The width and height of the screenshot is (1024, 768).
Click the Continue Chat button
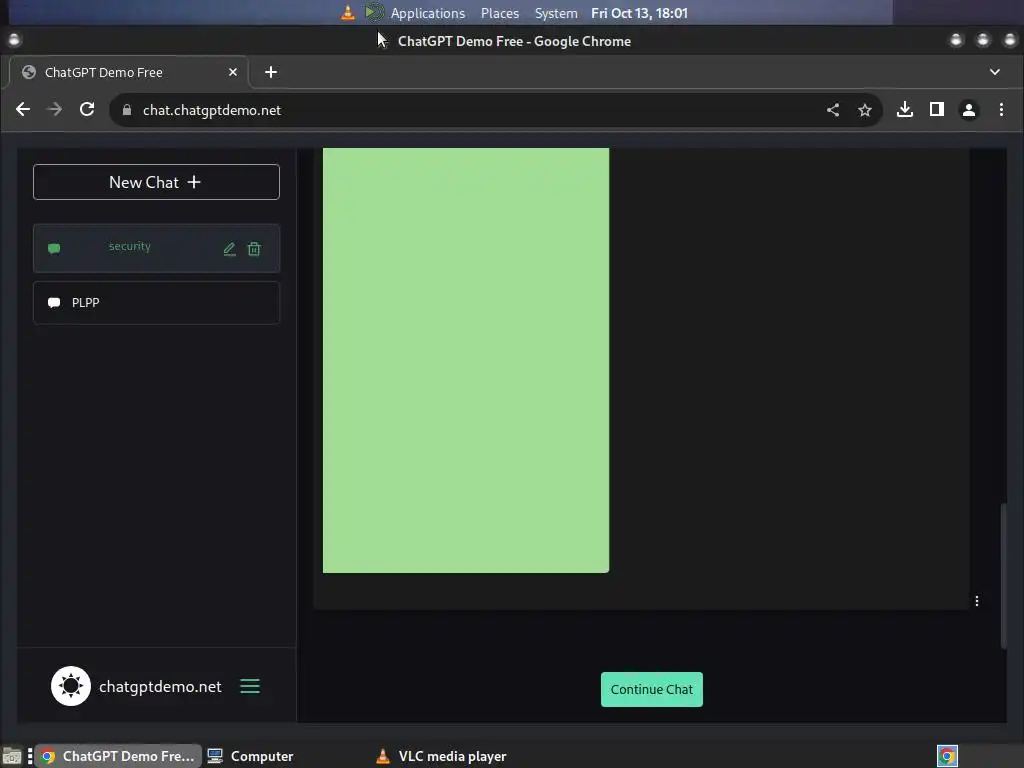[x=652, y=689]
